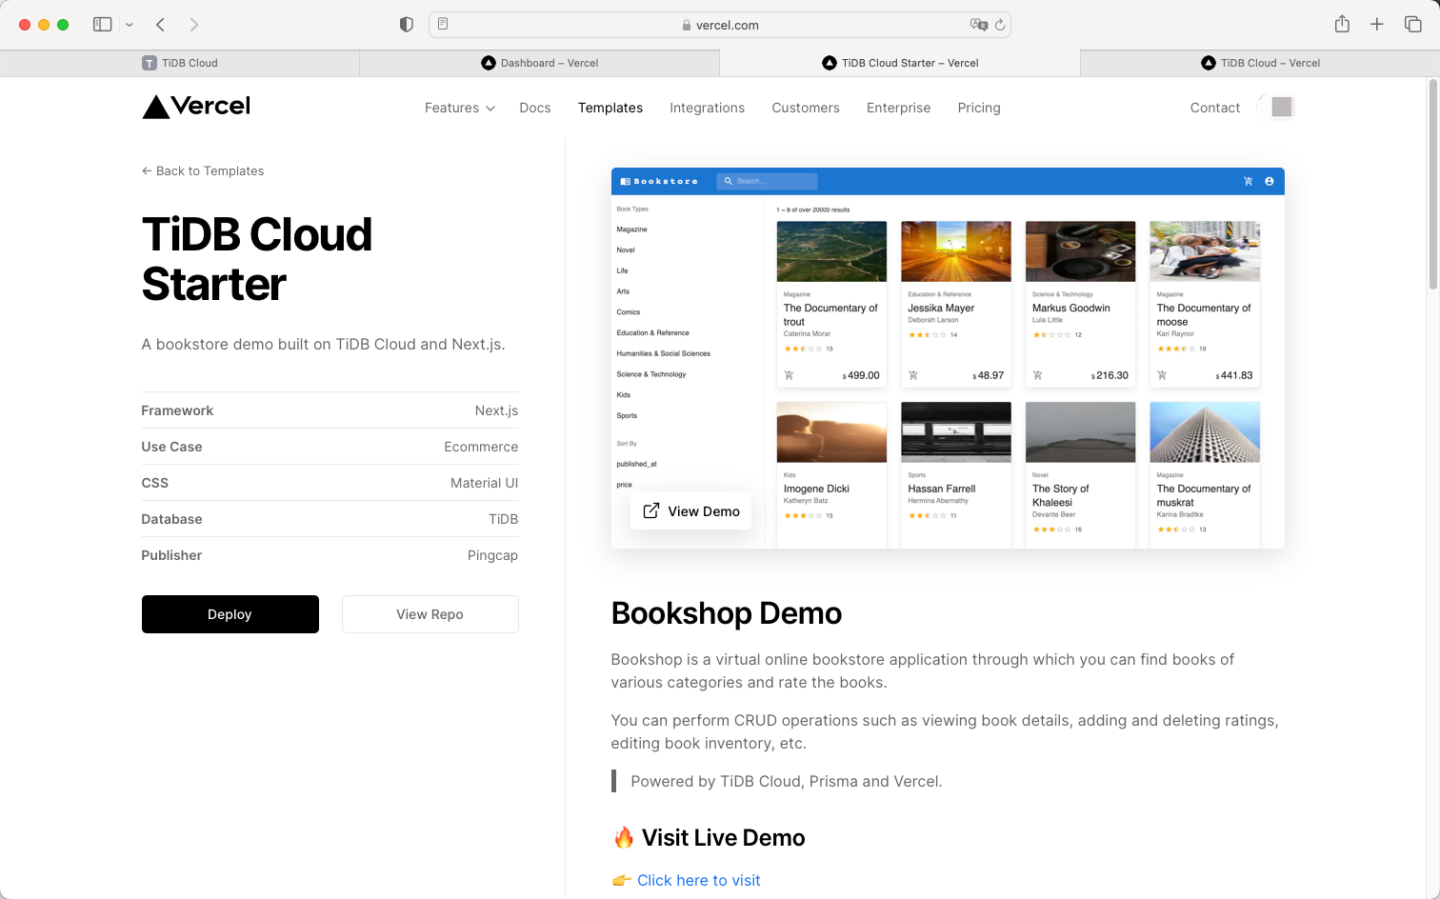Click the search magnifier in the Bookstore demo
Screen dimensions: 1440x899
click(x=729, y=181)
